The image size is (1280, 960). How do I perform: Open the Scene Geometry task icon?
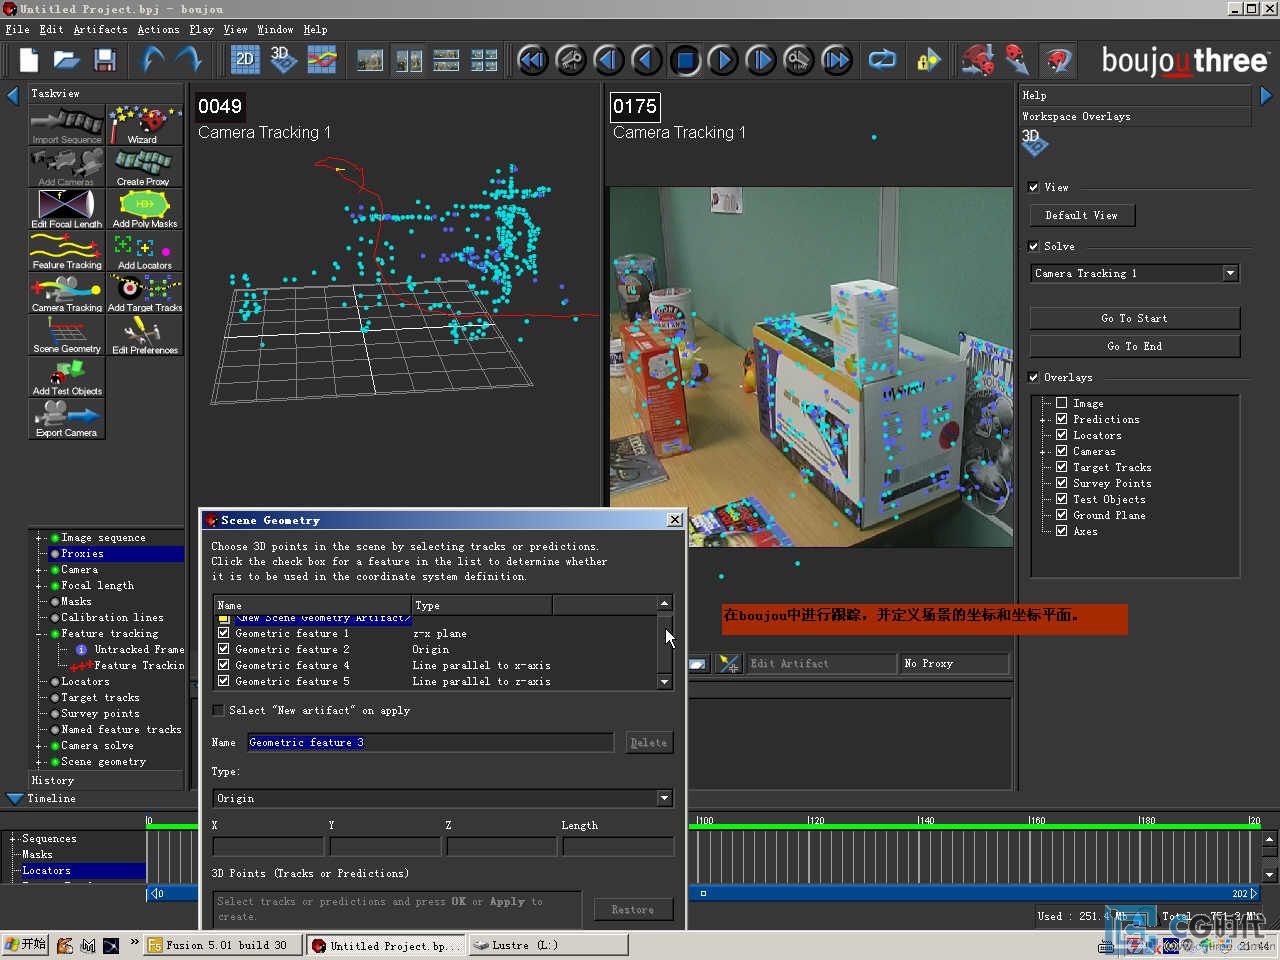point(67,335)
